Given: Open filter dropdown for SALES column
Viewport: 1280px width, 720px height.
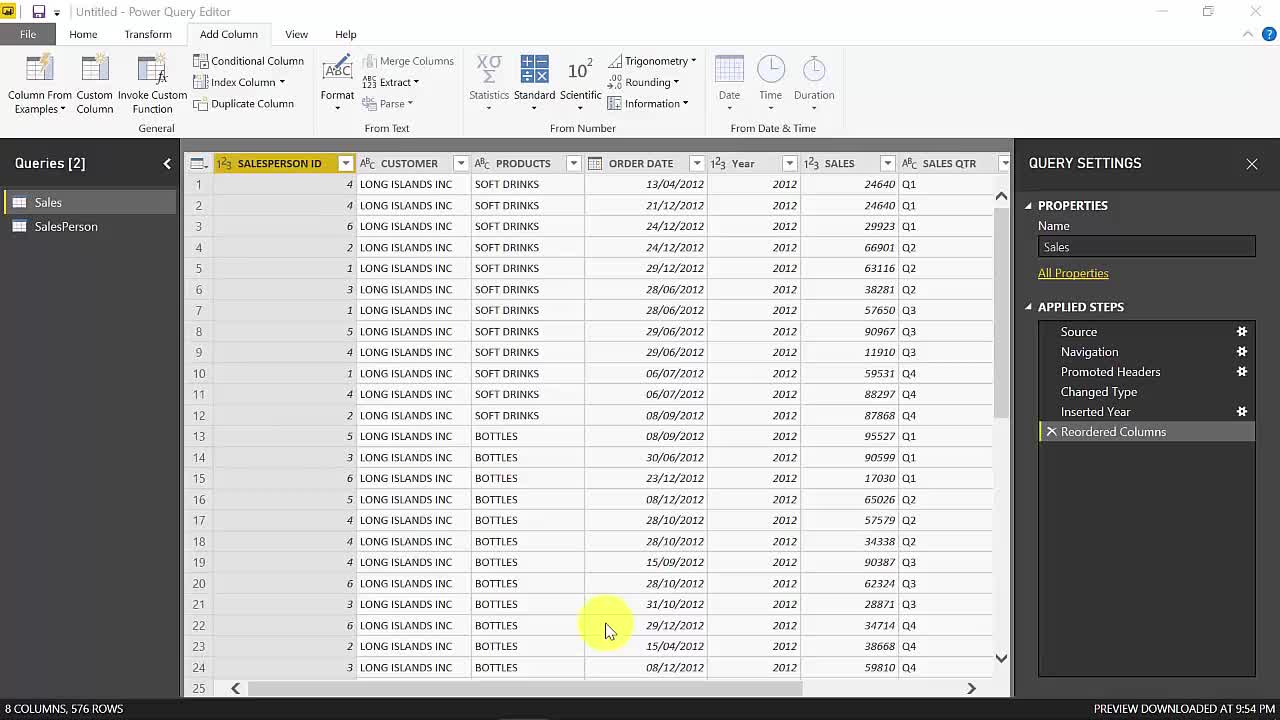Looking at the screenshot, I should [887, 163].
